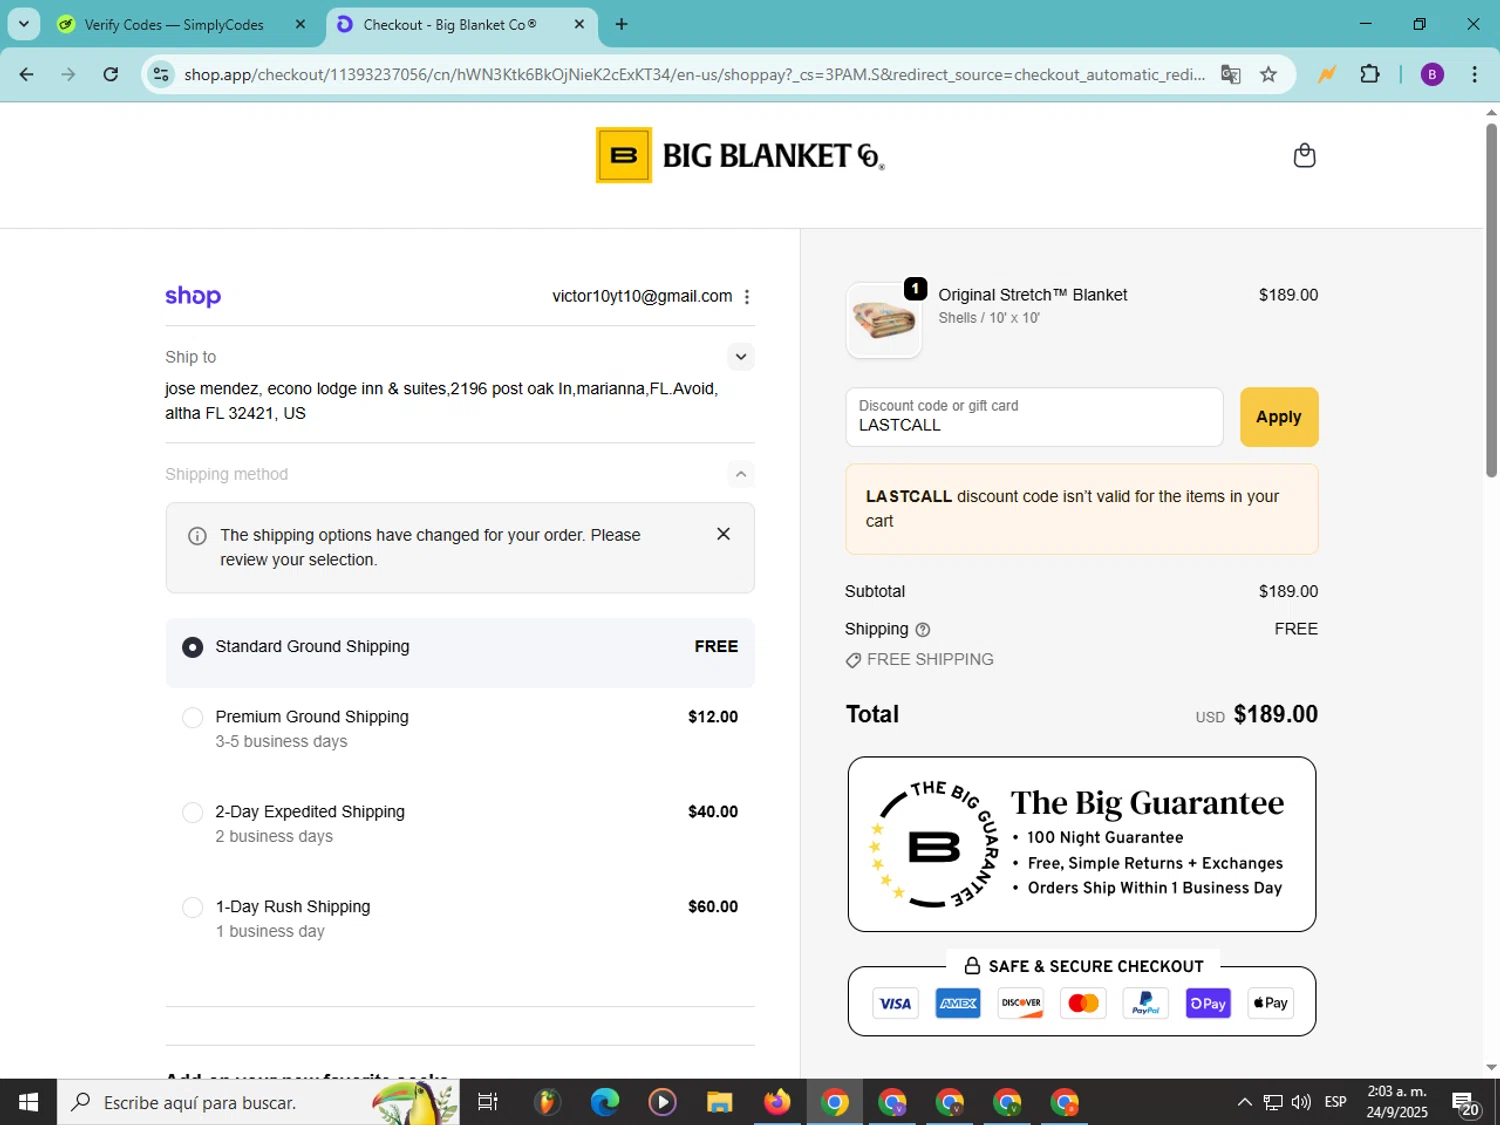
Task: Click the orange extension icon in the toolbar
Action: [x=1327, y=74]
